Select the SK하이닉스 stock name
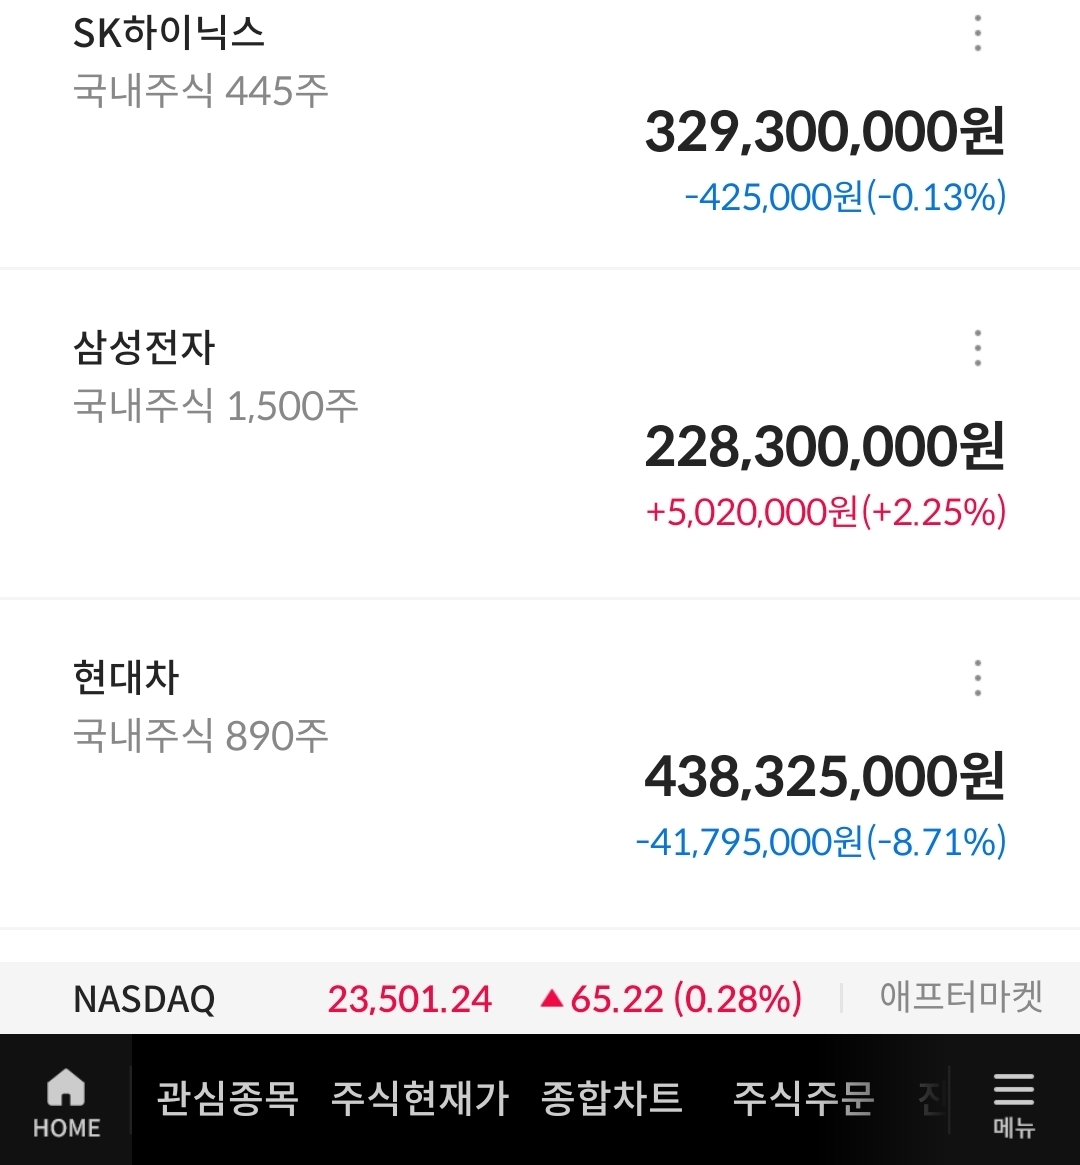Viewport: 1080px width, 1165px height. [169, 34]
